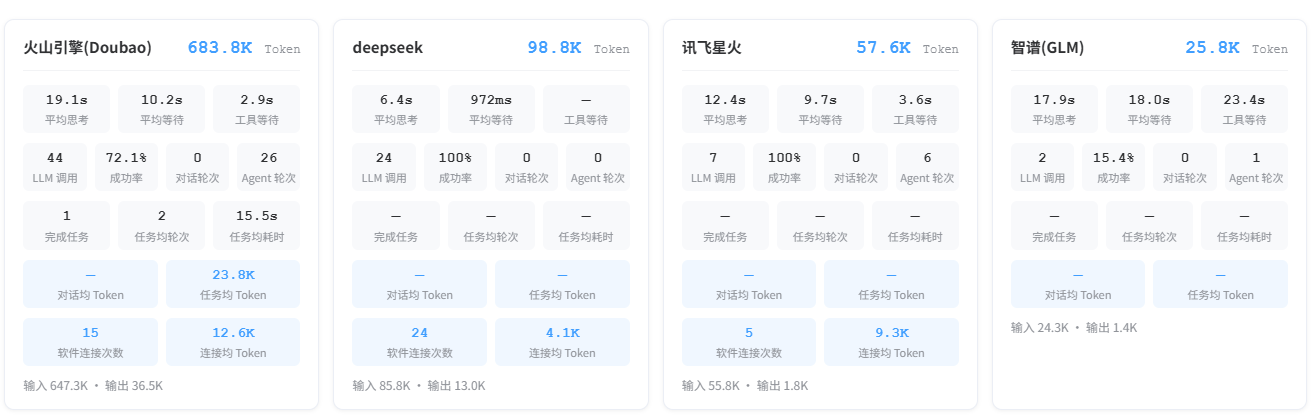Click the 讯飞星火 card title
This screenshot has height=415, width=1315.
[712, 47]
